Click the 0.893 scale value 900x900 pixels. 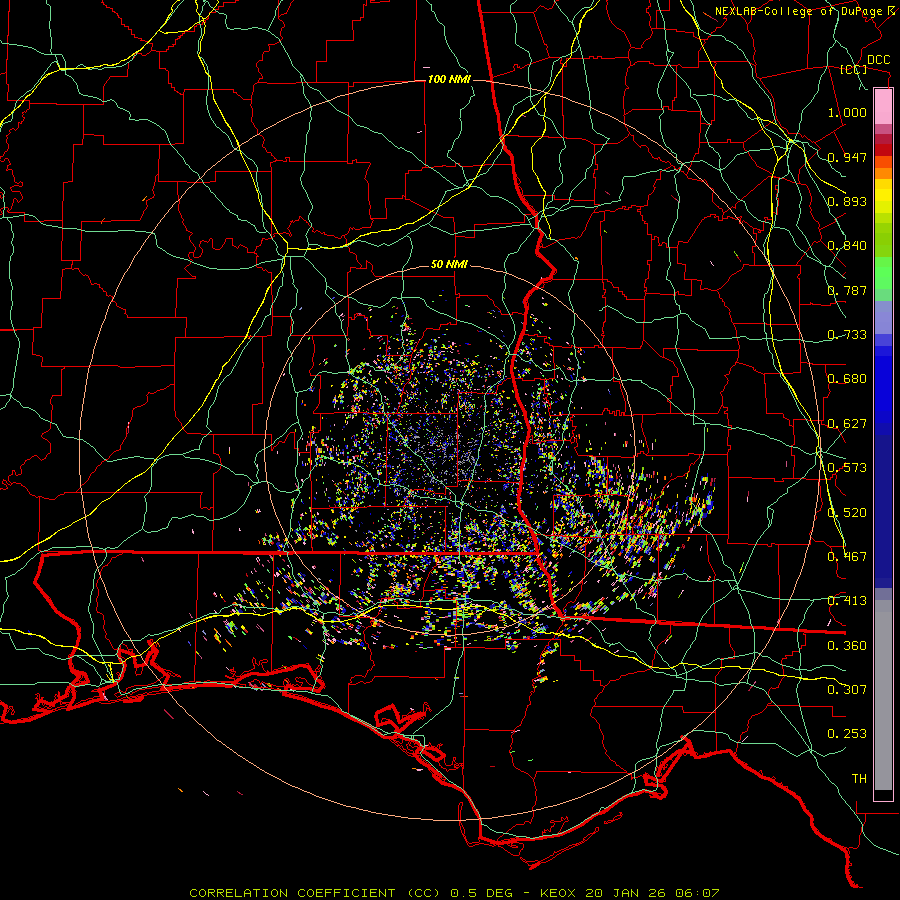point(847,201)
